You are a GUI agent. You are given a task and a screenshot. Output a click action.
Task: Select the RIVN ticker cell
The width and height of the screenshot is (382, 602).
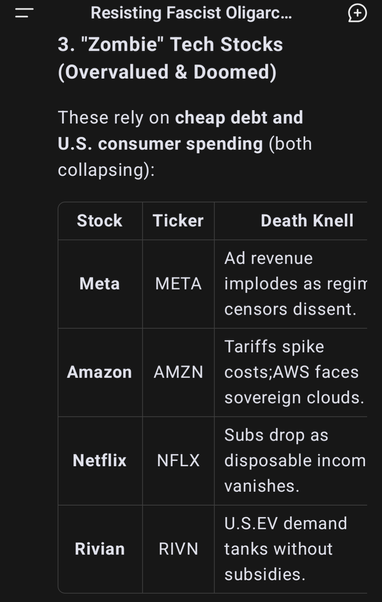coord(178,549)
